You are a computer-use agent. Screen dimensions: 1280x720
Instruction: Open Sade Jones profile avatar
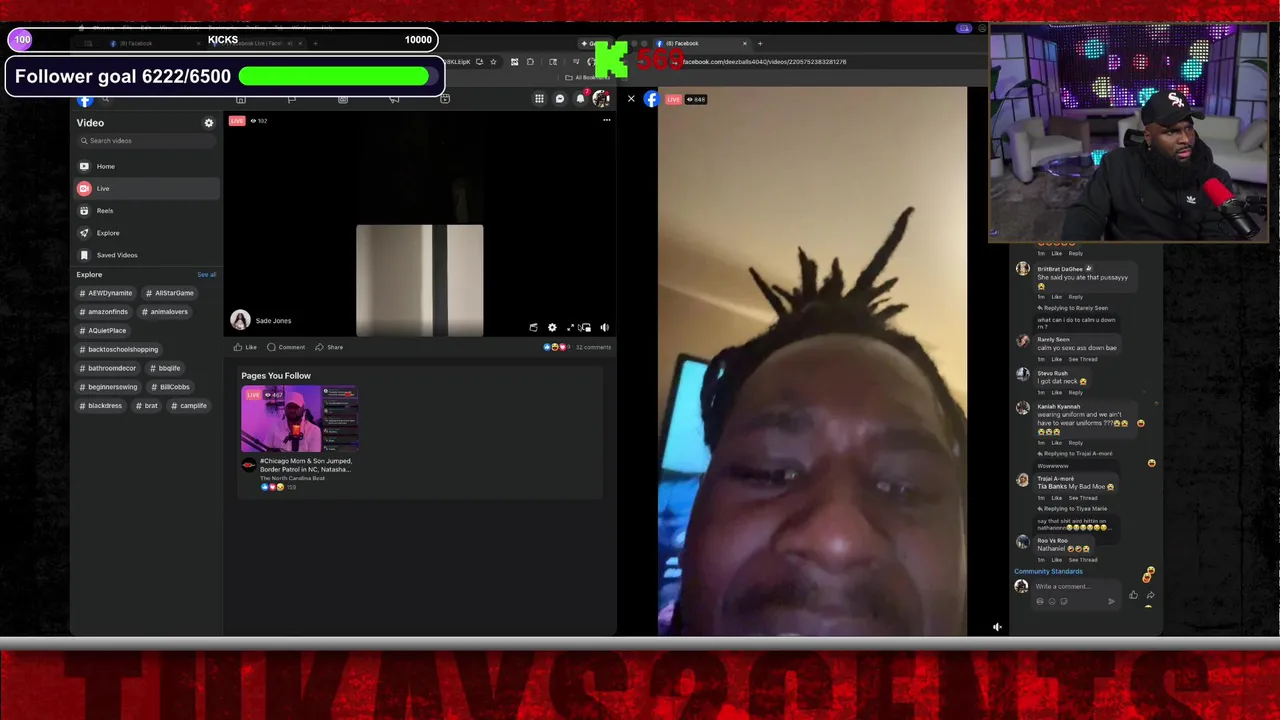[240, 320]
